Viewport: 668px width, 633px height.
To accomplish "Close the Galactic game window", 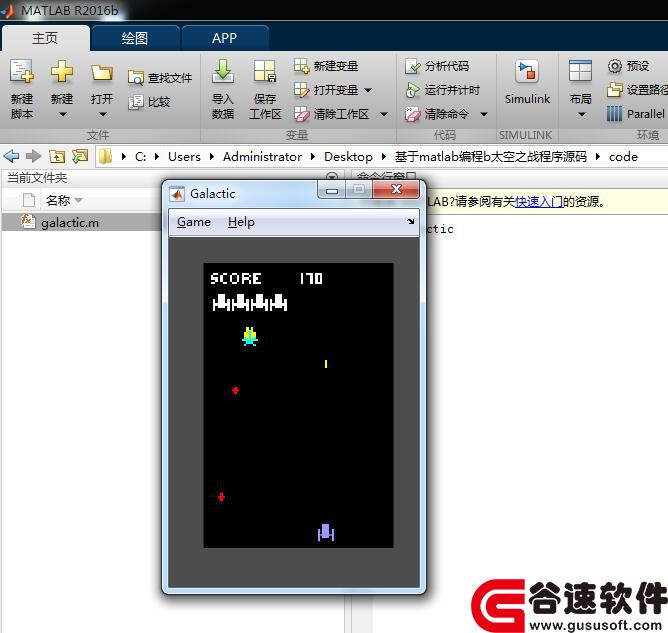I will coord(396,189).
